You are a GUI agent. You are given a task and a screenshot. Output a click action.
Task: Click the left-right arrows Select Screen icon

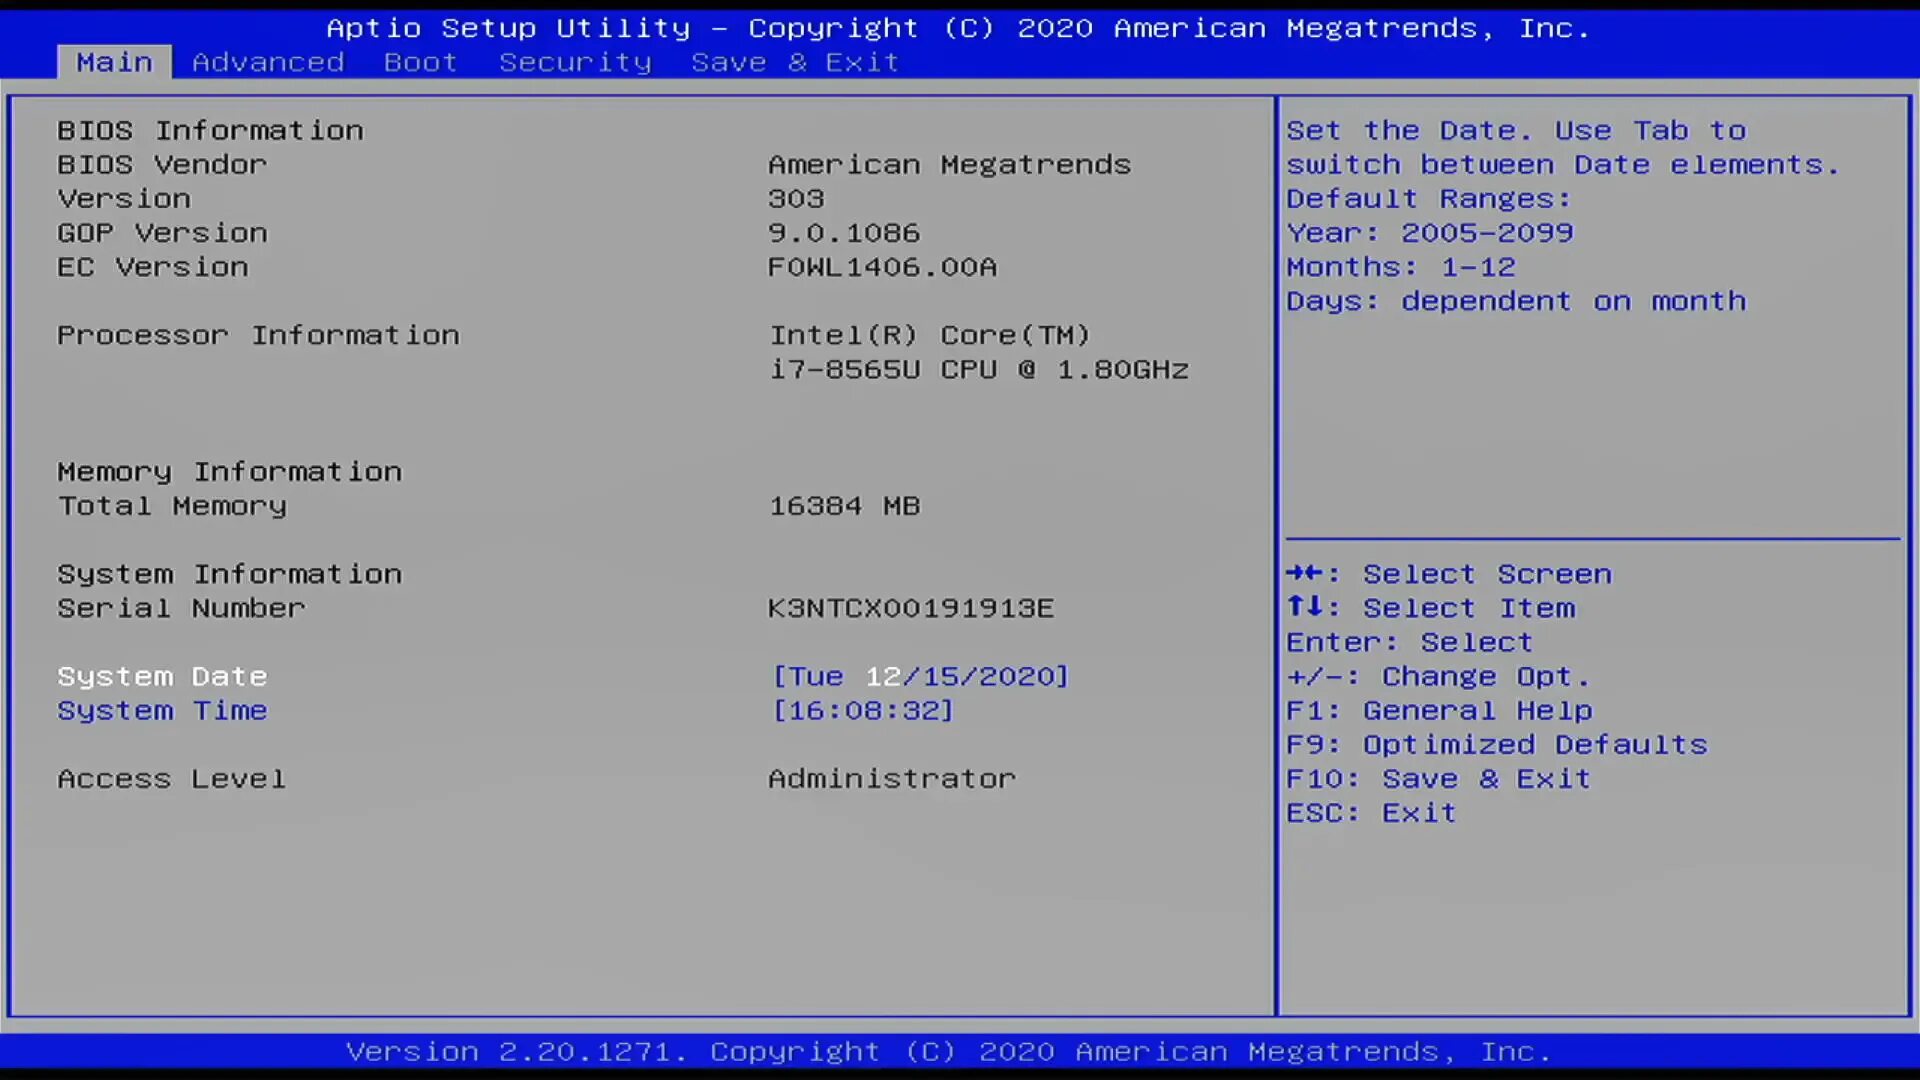pos(1305,573)
